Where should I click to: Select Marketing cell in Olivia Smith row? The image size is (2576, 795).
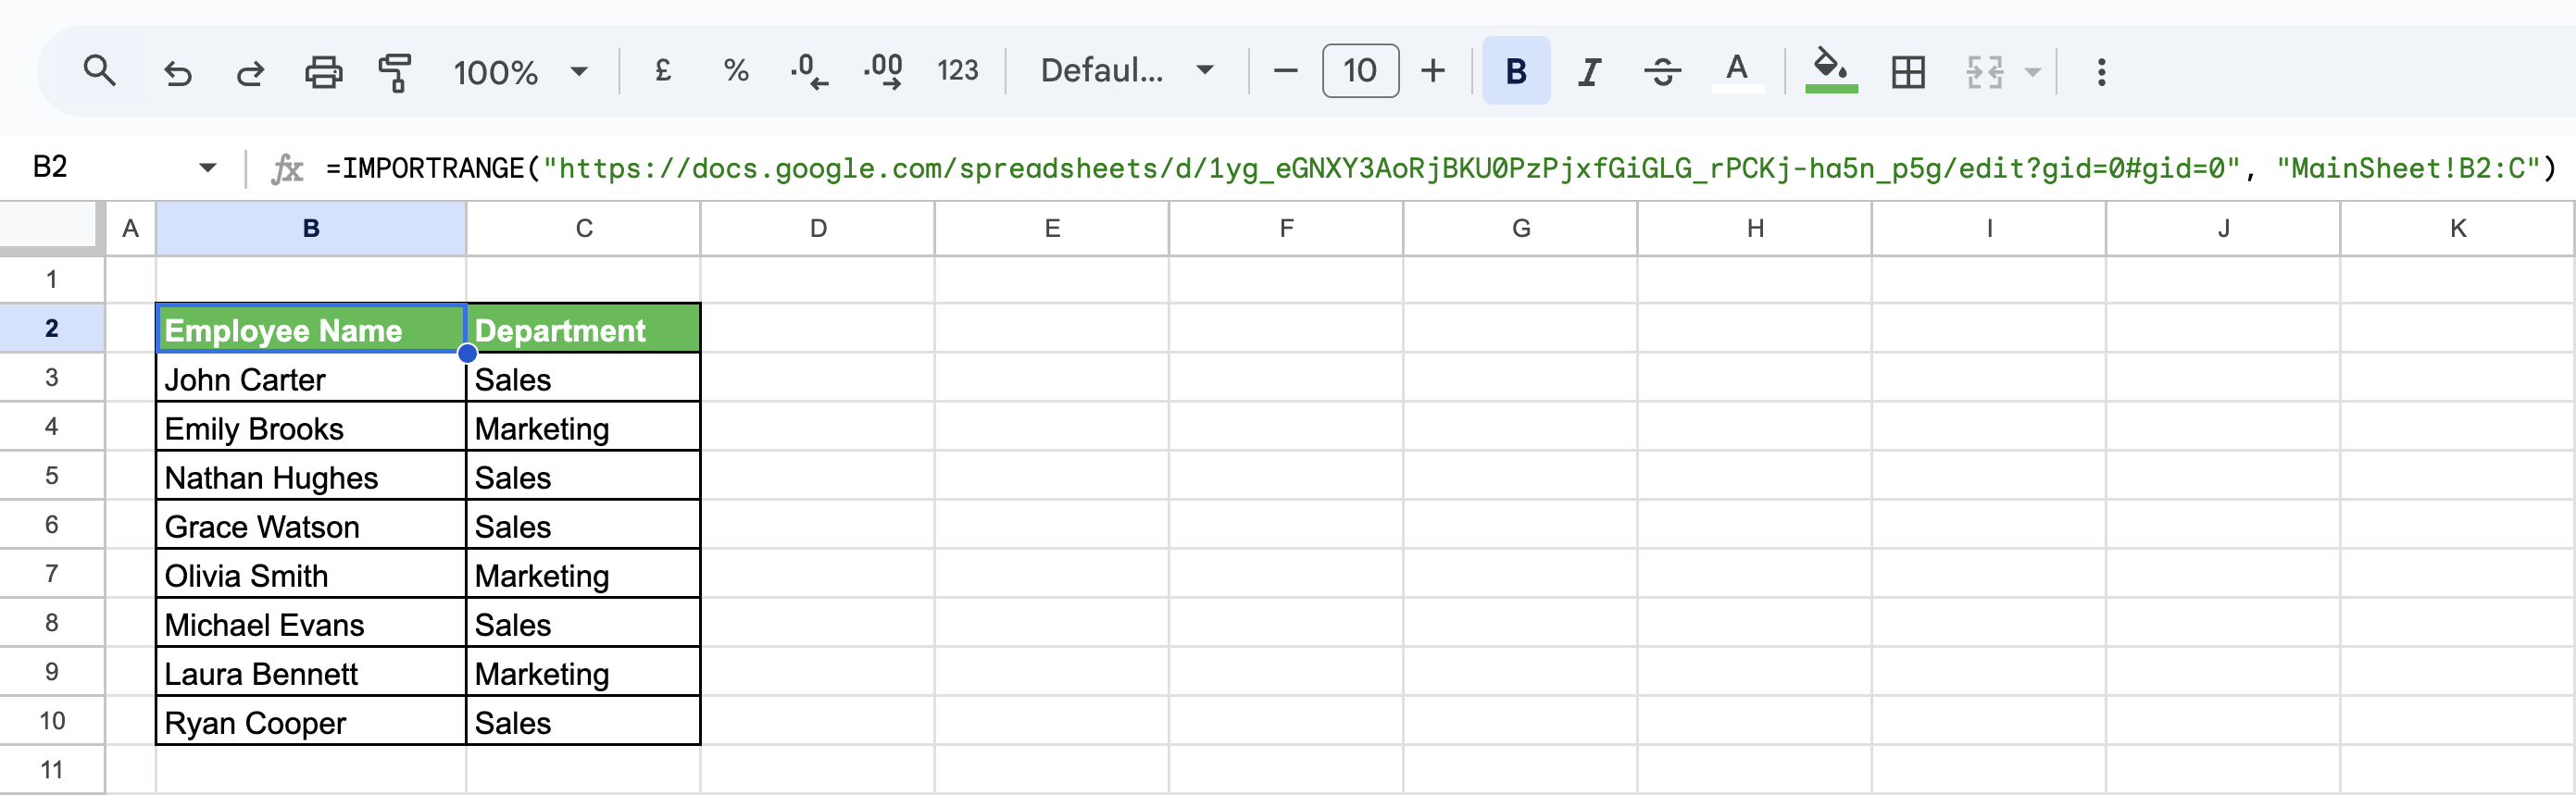pyautogui.click(x=583, y=574)
